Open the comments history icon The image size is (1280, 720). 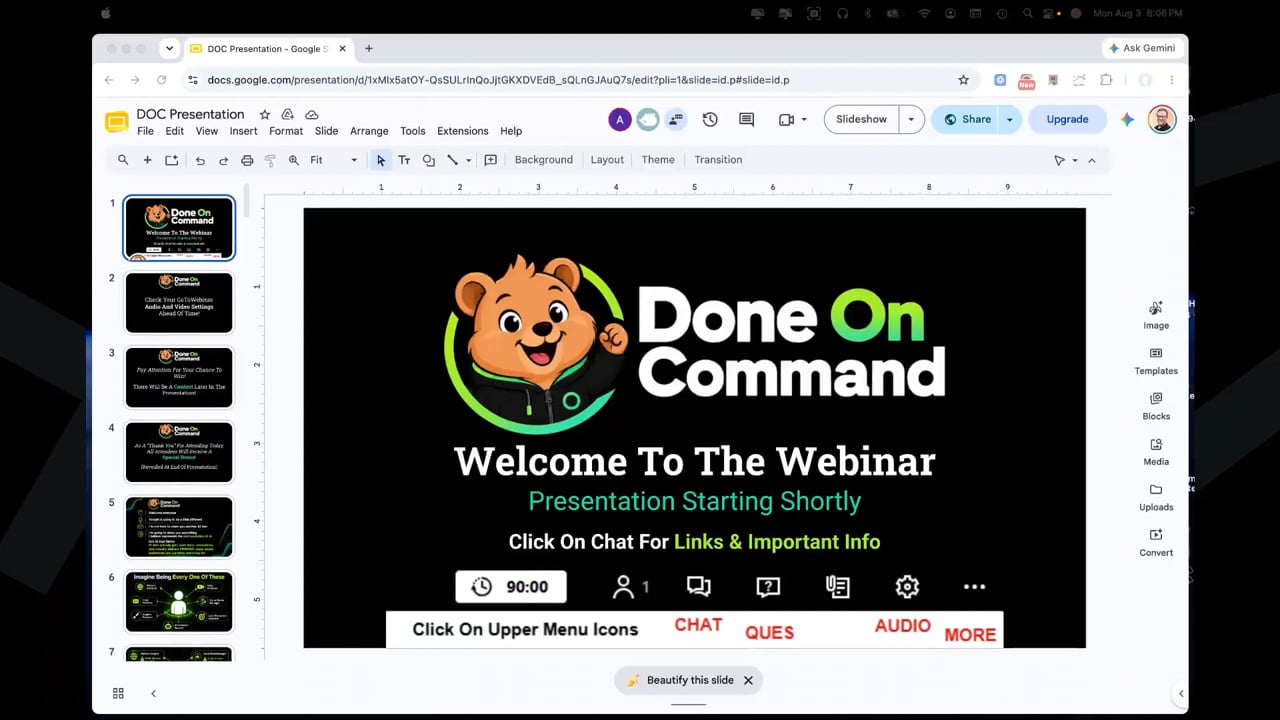click(746, 119)
